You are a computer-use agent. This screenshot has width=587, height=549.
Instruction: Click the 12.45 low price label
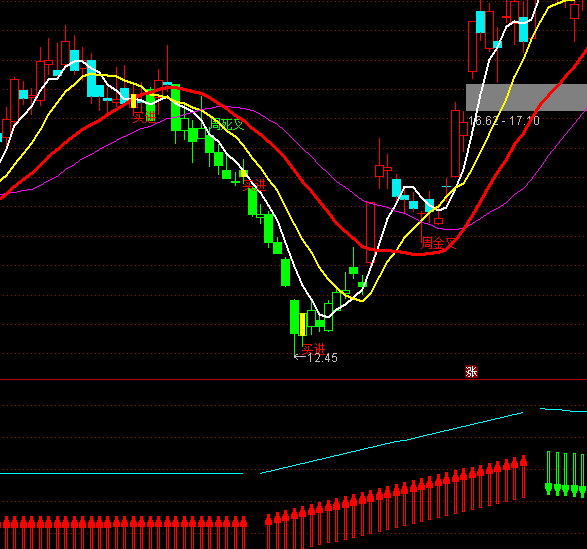[x=322, y=358]
